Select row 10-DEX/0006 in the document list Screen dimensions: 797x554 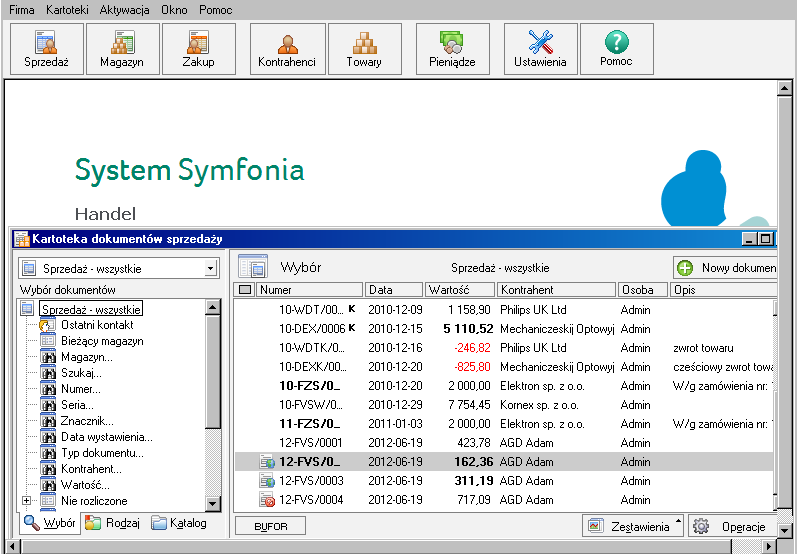(503, 329)
